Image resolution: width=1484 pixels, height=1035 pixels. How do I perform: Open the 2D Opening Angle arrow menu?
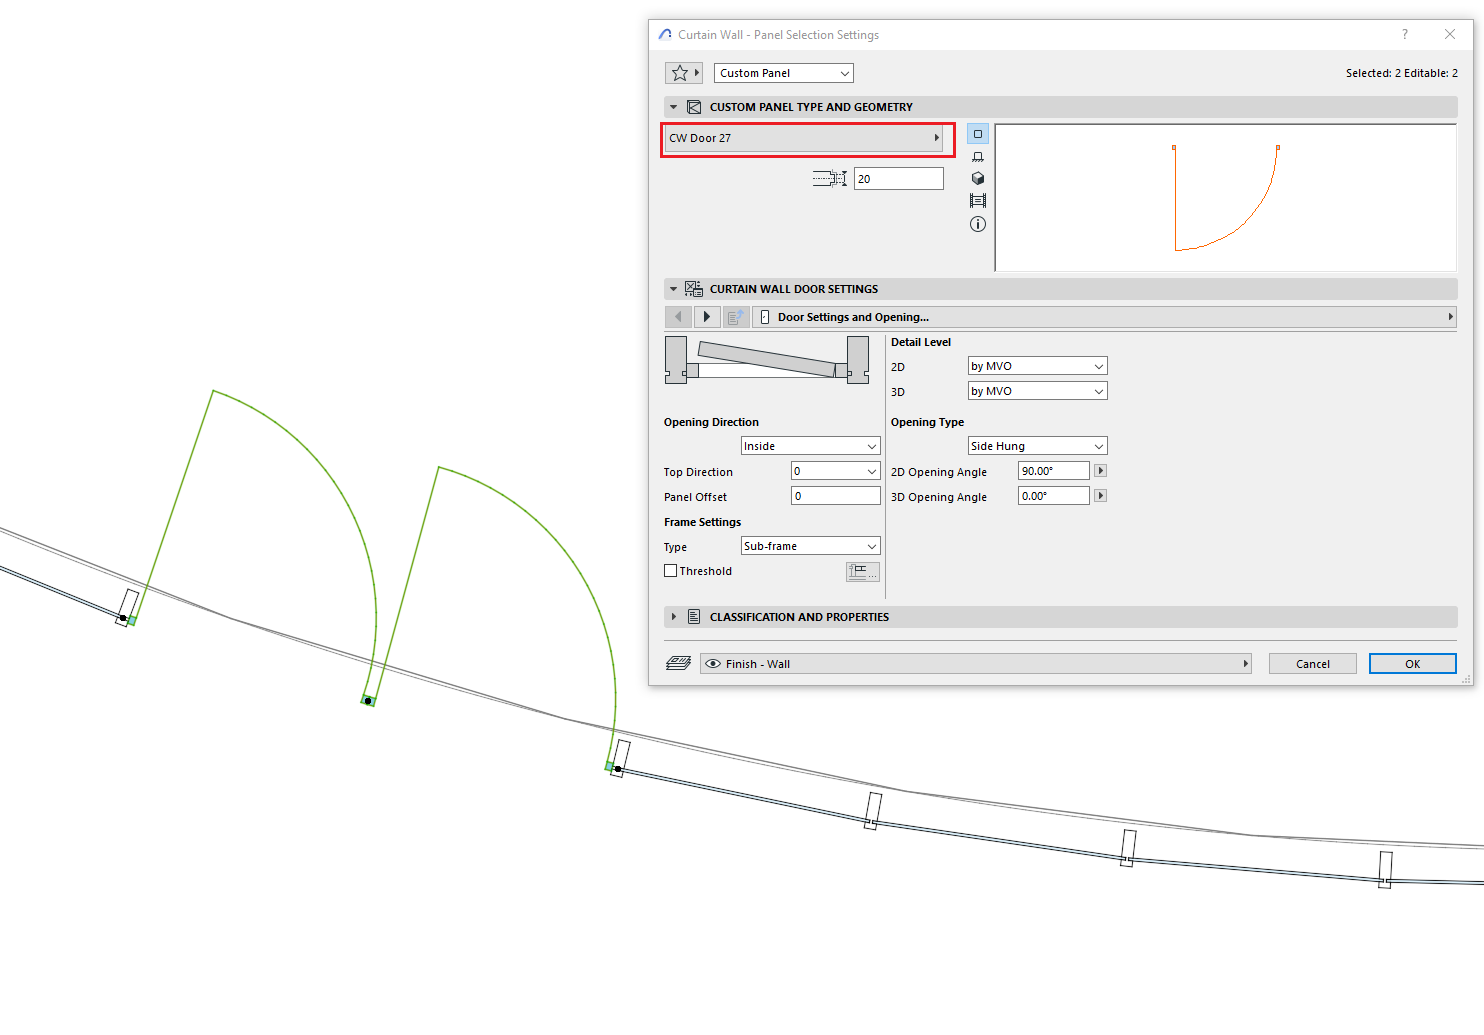click(1100, 471)
